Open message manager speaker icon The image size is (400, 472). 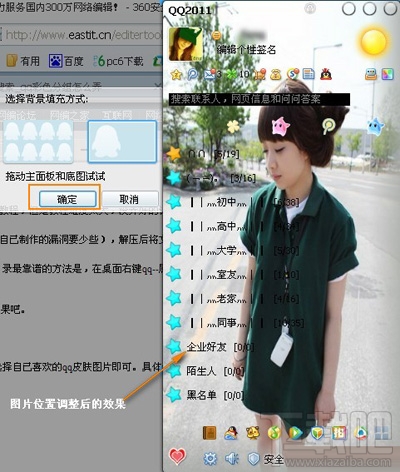[232, 459]
